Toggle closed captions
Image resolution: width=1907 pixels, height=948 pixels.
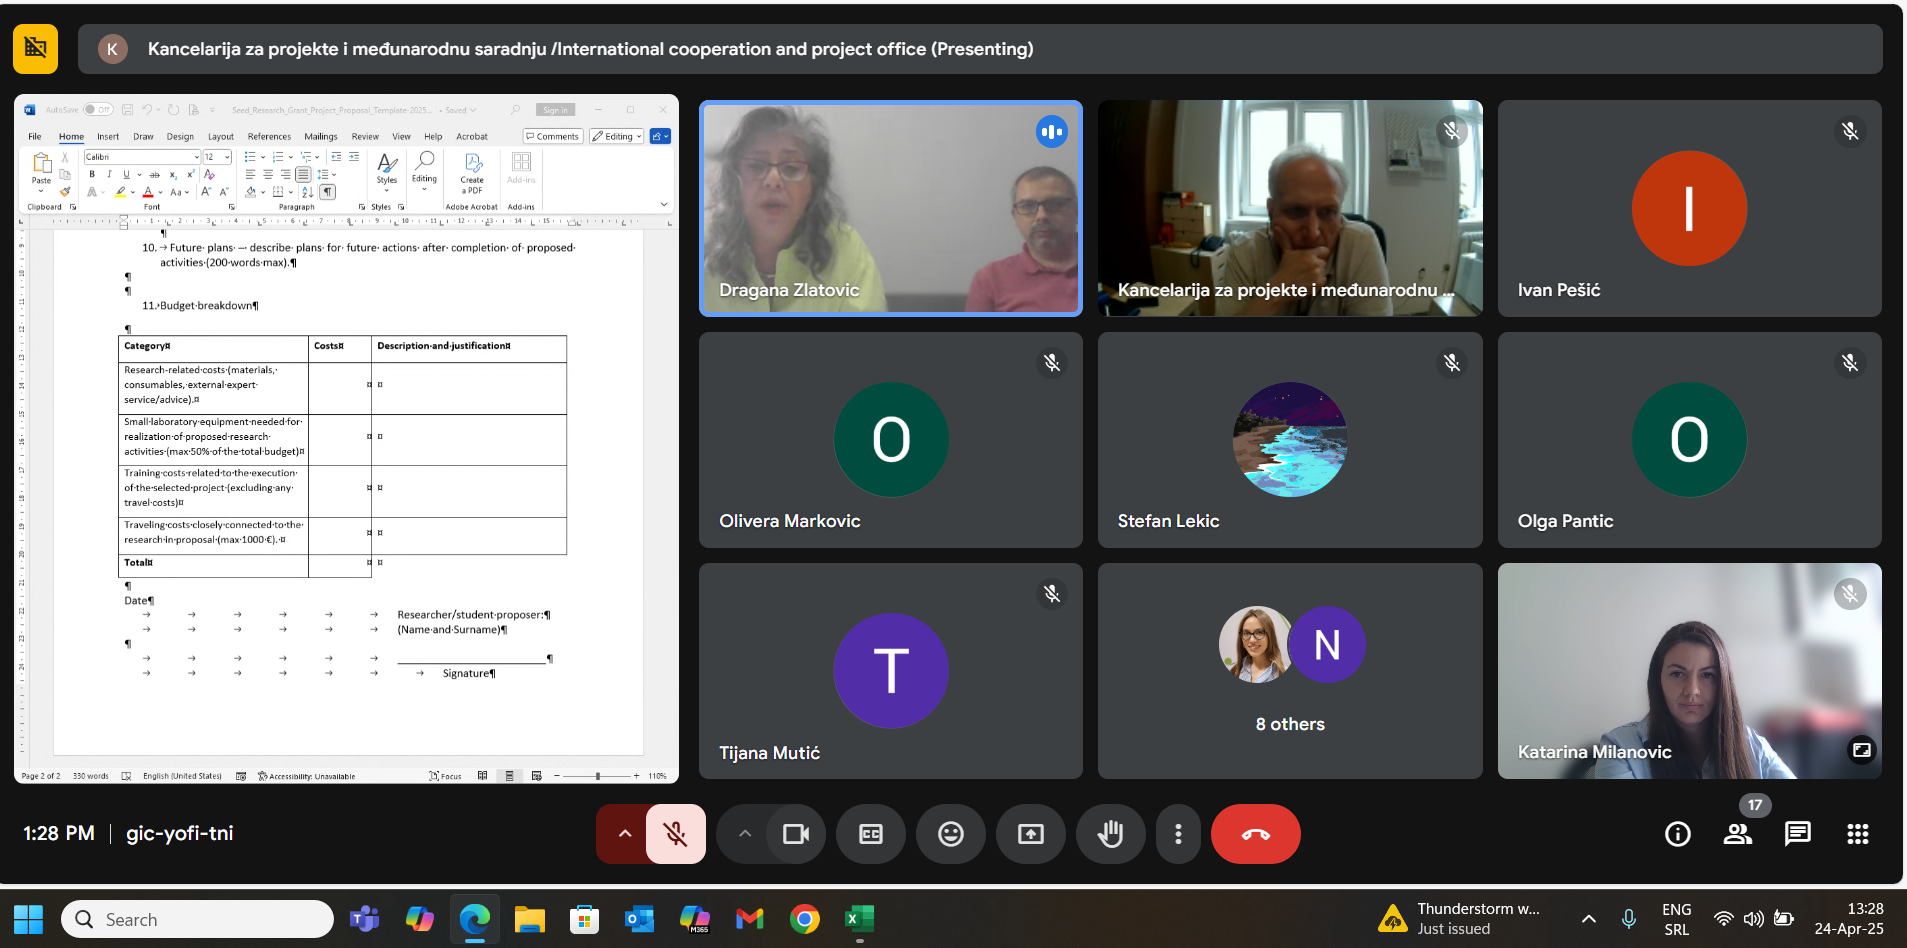(871, 834)
